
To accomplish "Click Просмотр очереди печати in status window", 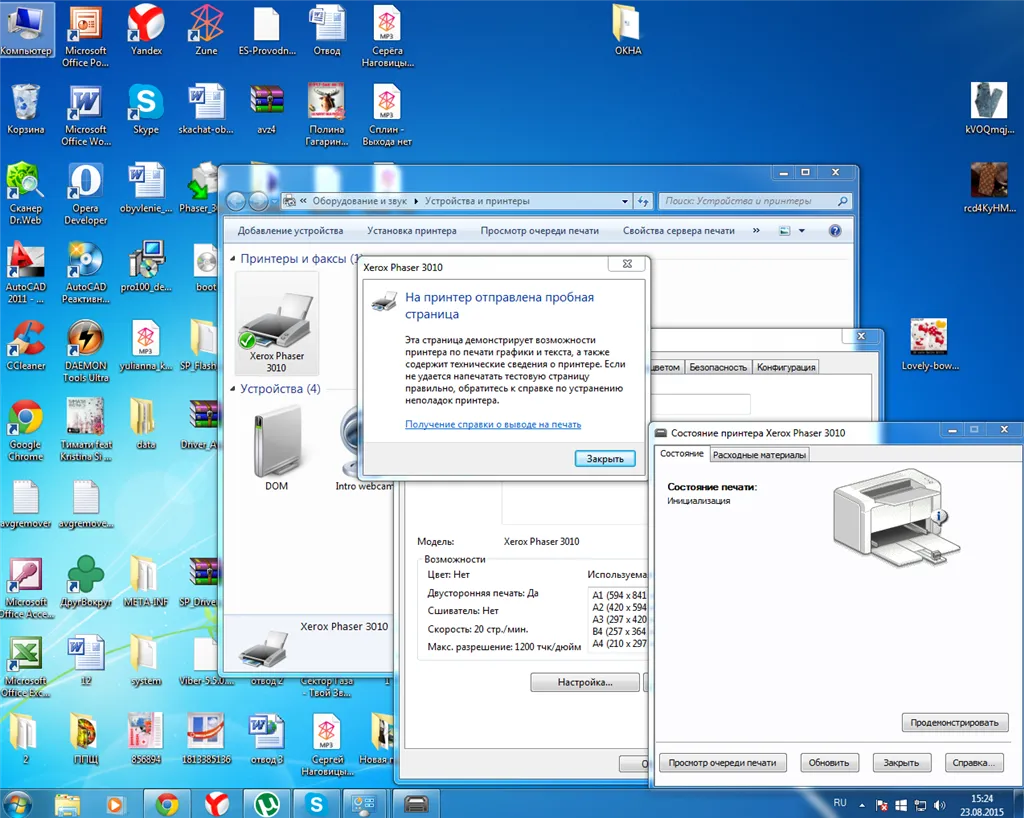I will (x=722, y=763).
